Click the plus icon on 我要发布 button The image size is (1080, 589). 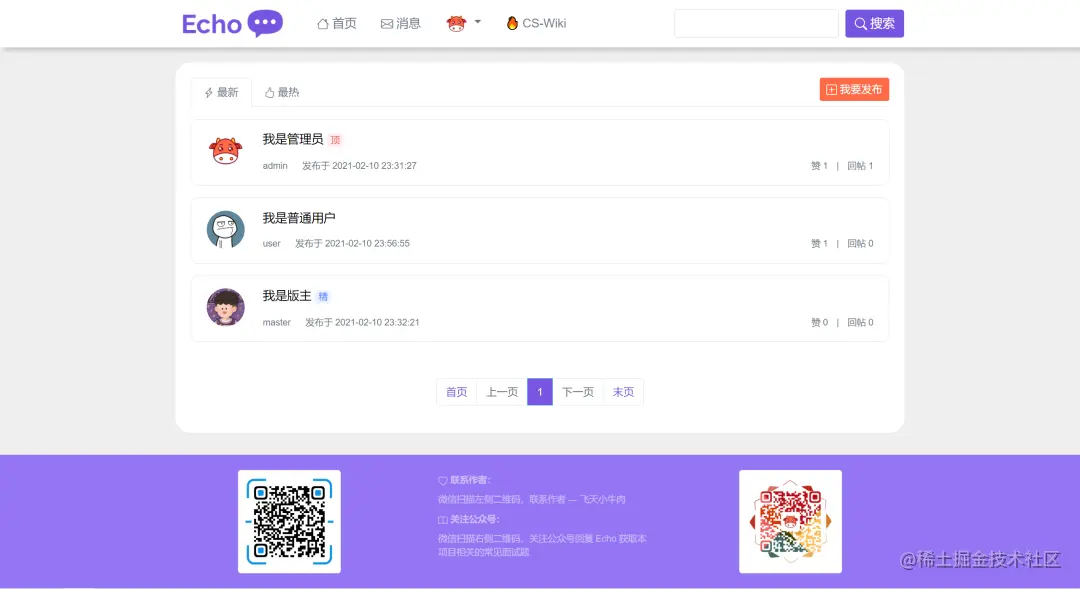pos(831,89)
